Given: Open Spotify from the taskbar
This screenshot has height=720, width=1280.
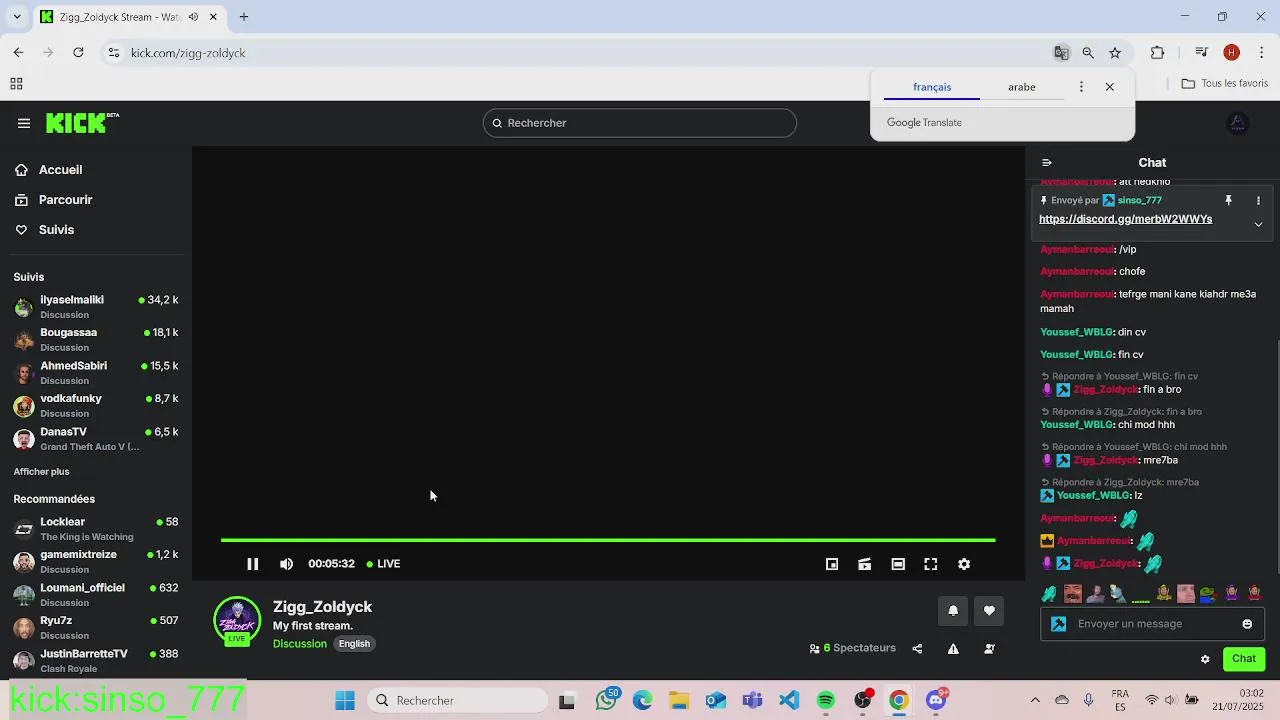Looking at the screenshot, I should 826,700.
